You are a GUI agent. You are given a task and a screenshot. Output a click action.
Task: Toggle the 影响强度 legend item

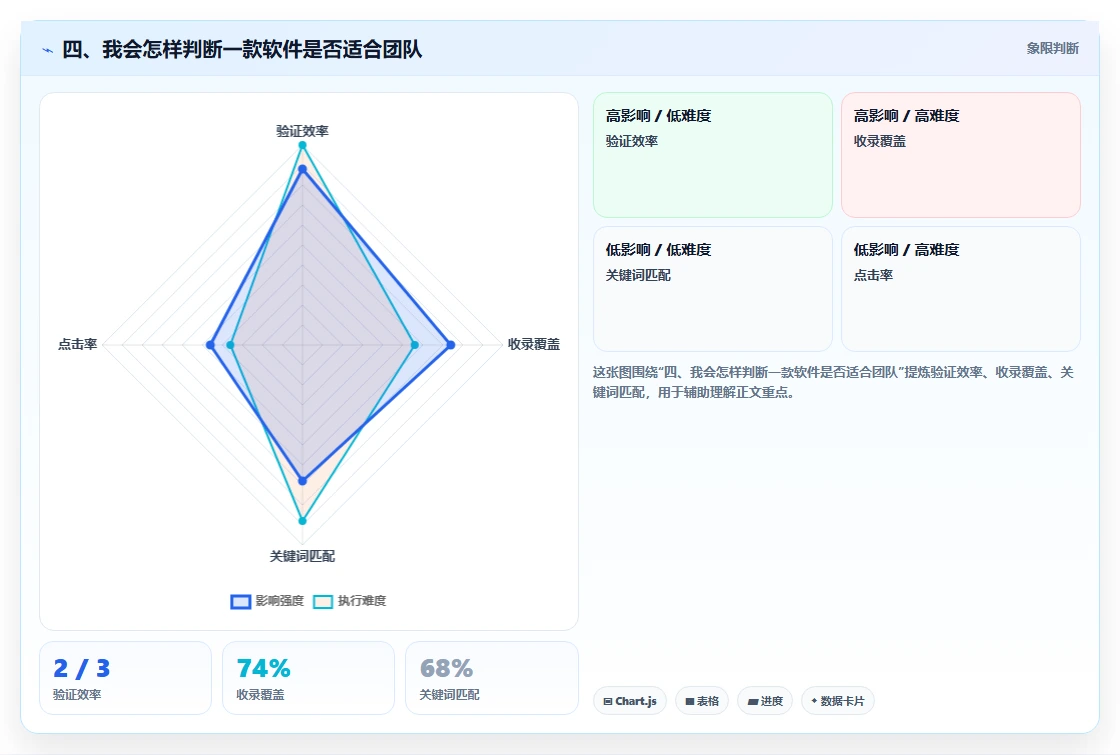(267, 601)
